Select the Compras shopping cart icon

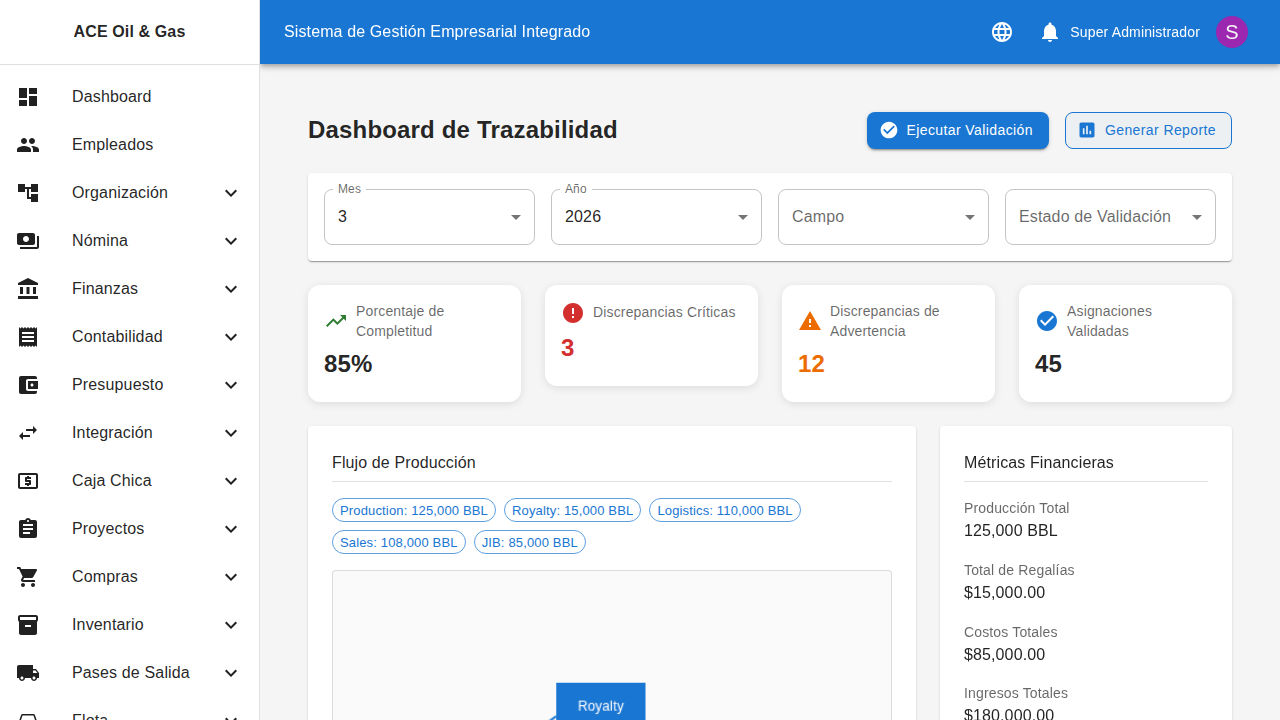click(28, 576)
